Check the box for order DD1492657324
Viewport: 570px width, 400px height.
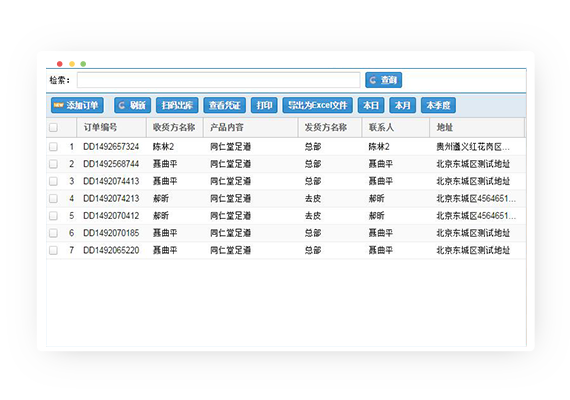coord(53,147)
